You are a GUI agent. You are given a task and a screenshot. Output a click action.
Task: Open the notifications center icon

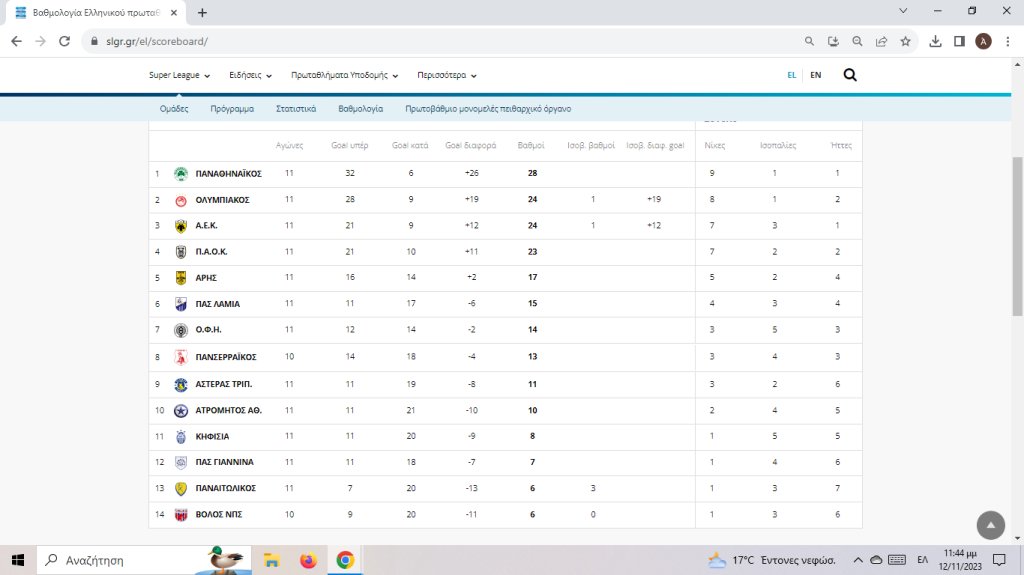pos(999,560)
